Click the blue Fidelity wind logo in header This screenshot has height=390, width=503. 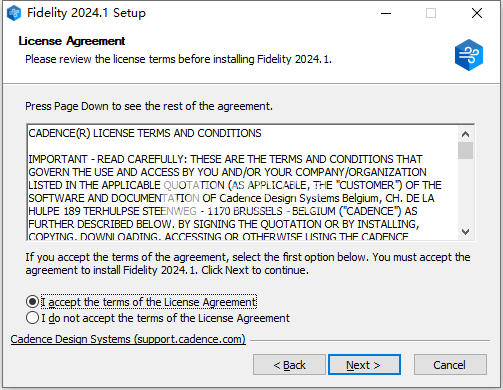tap(469, 55)
